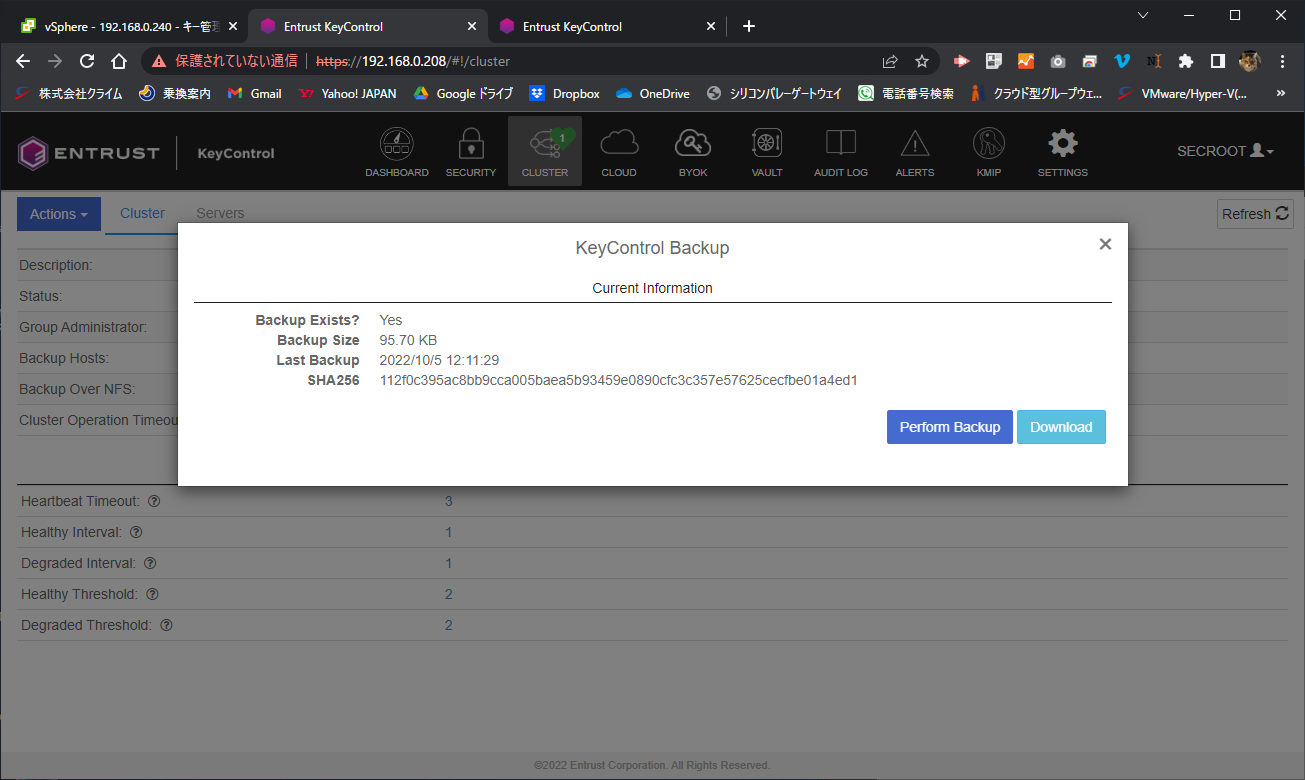Viewport: 1305px width, 780px height.
Task: Open the tab search dropdown arrow
Action: [1143, 15]
